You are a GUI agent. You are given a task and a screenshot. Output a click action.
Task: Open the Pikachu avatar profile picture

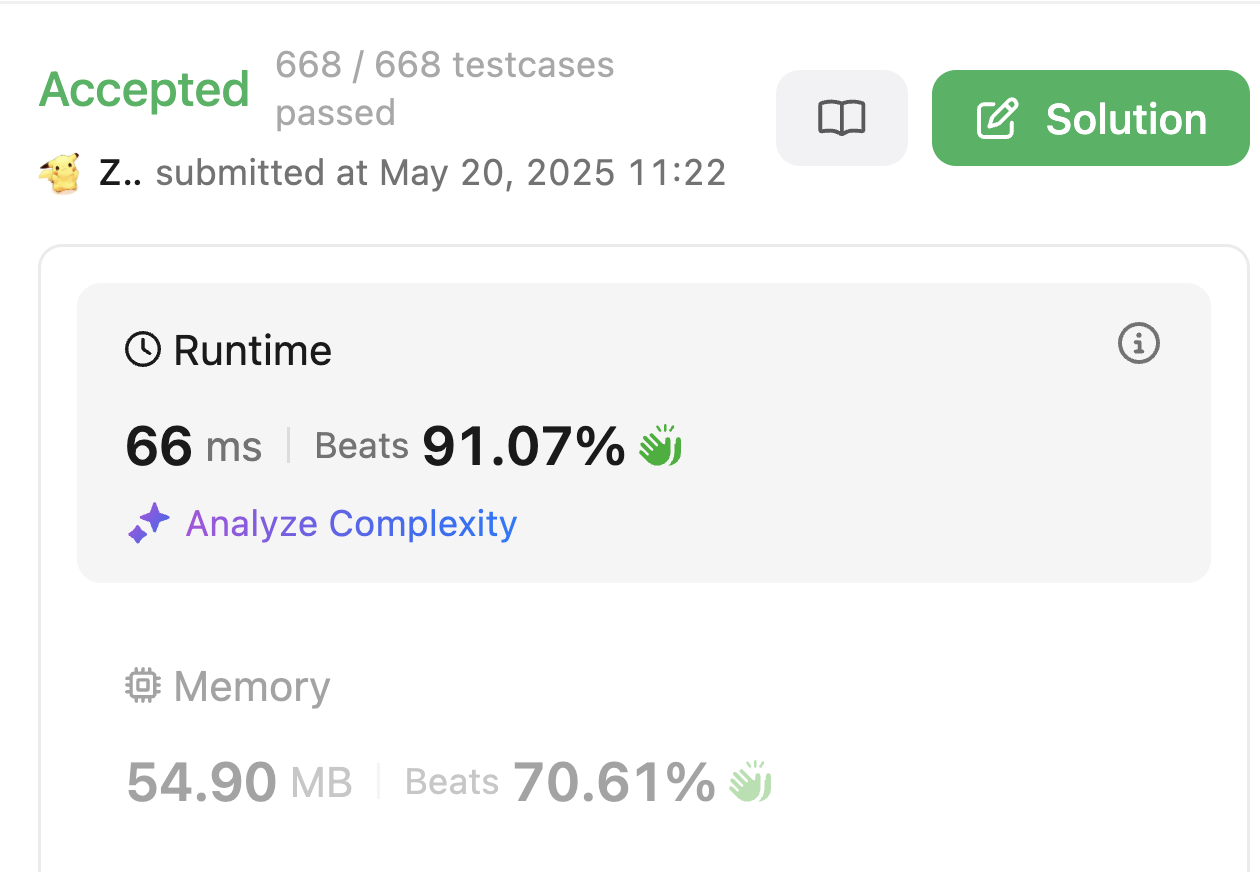coord(60,173)
